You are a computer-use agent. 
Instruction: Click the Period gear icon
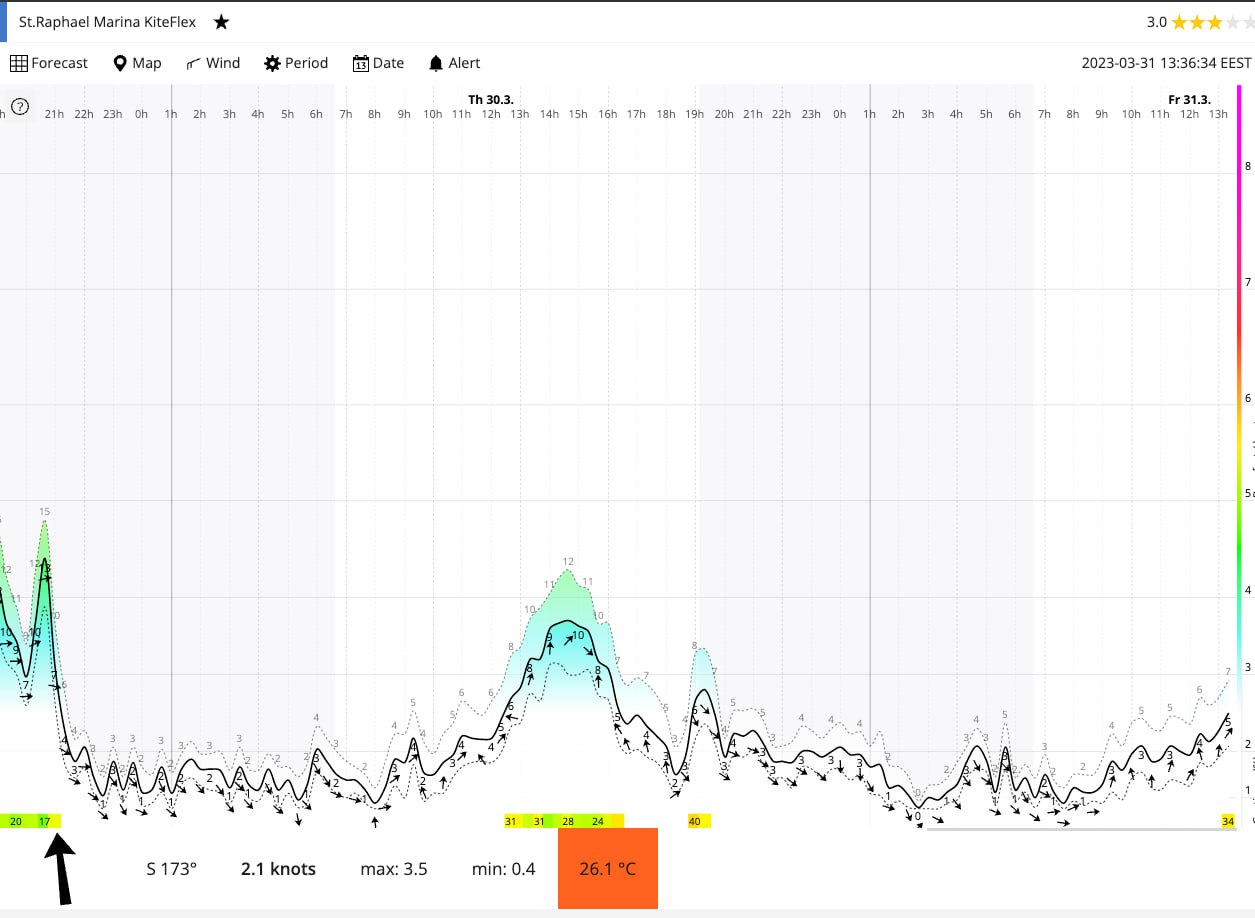pyautogui.click(x=272, y=63)
